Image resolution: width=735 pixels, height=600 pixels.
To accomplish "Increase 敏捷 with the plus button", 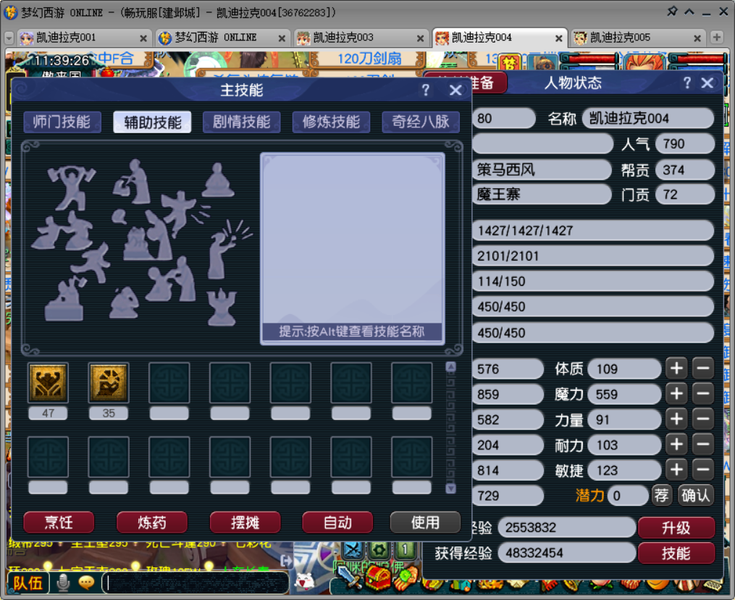I will point(676,470).
